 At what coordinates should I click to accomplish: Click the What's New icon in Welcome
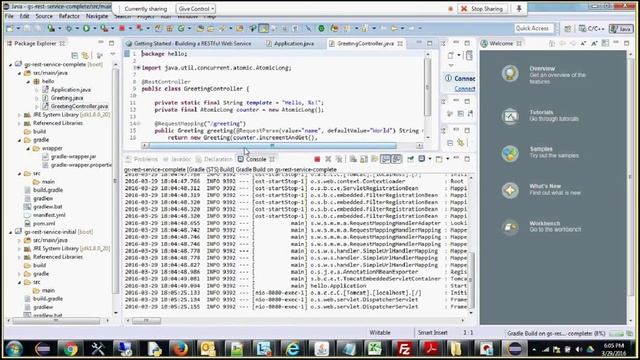click(x=510, y=190)
